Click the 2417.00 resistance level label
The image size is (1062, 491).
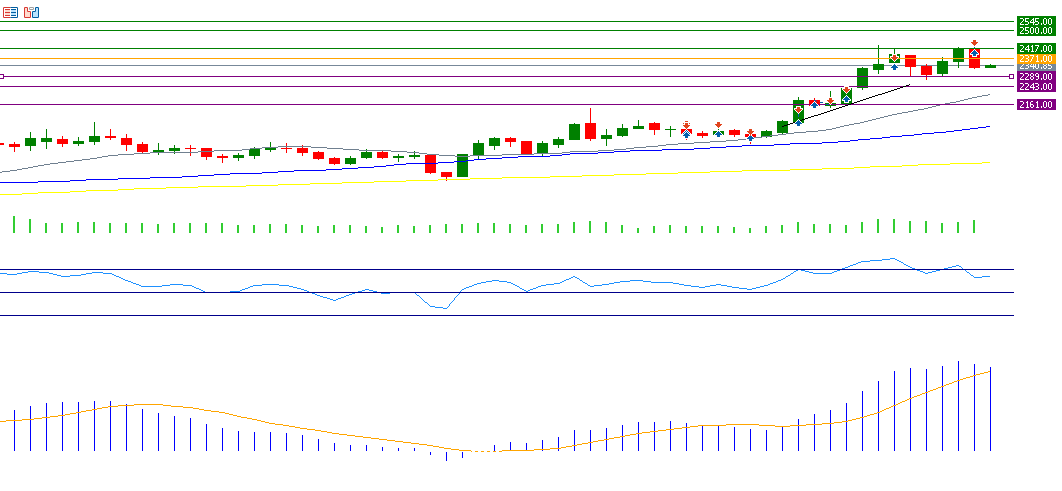1035,48
